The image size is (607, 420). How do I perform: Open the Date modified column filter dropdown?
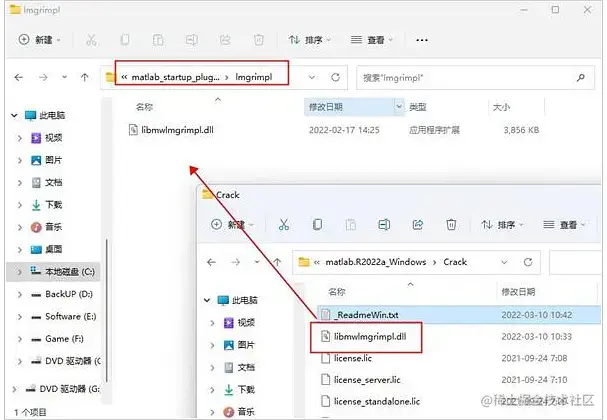point(398,107)
